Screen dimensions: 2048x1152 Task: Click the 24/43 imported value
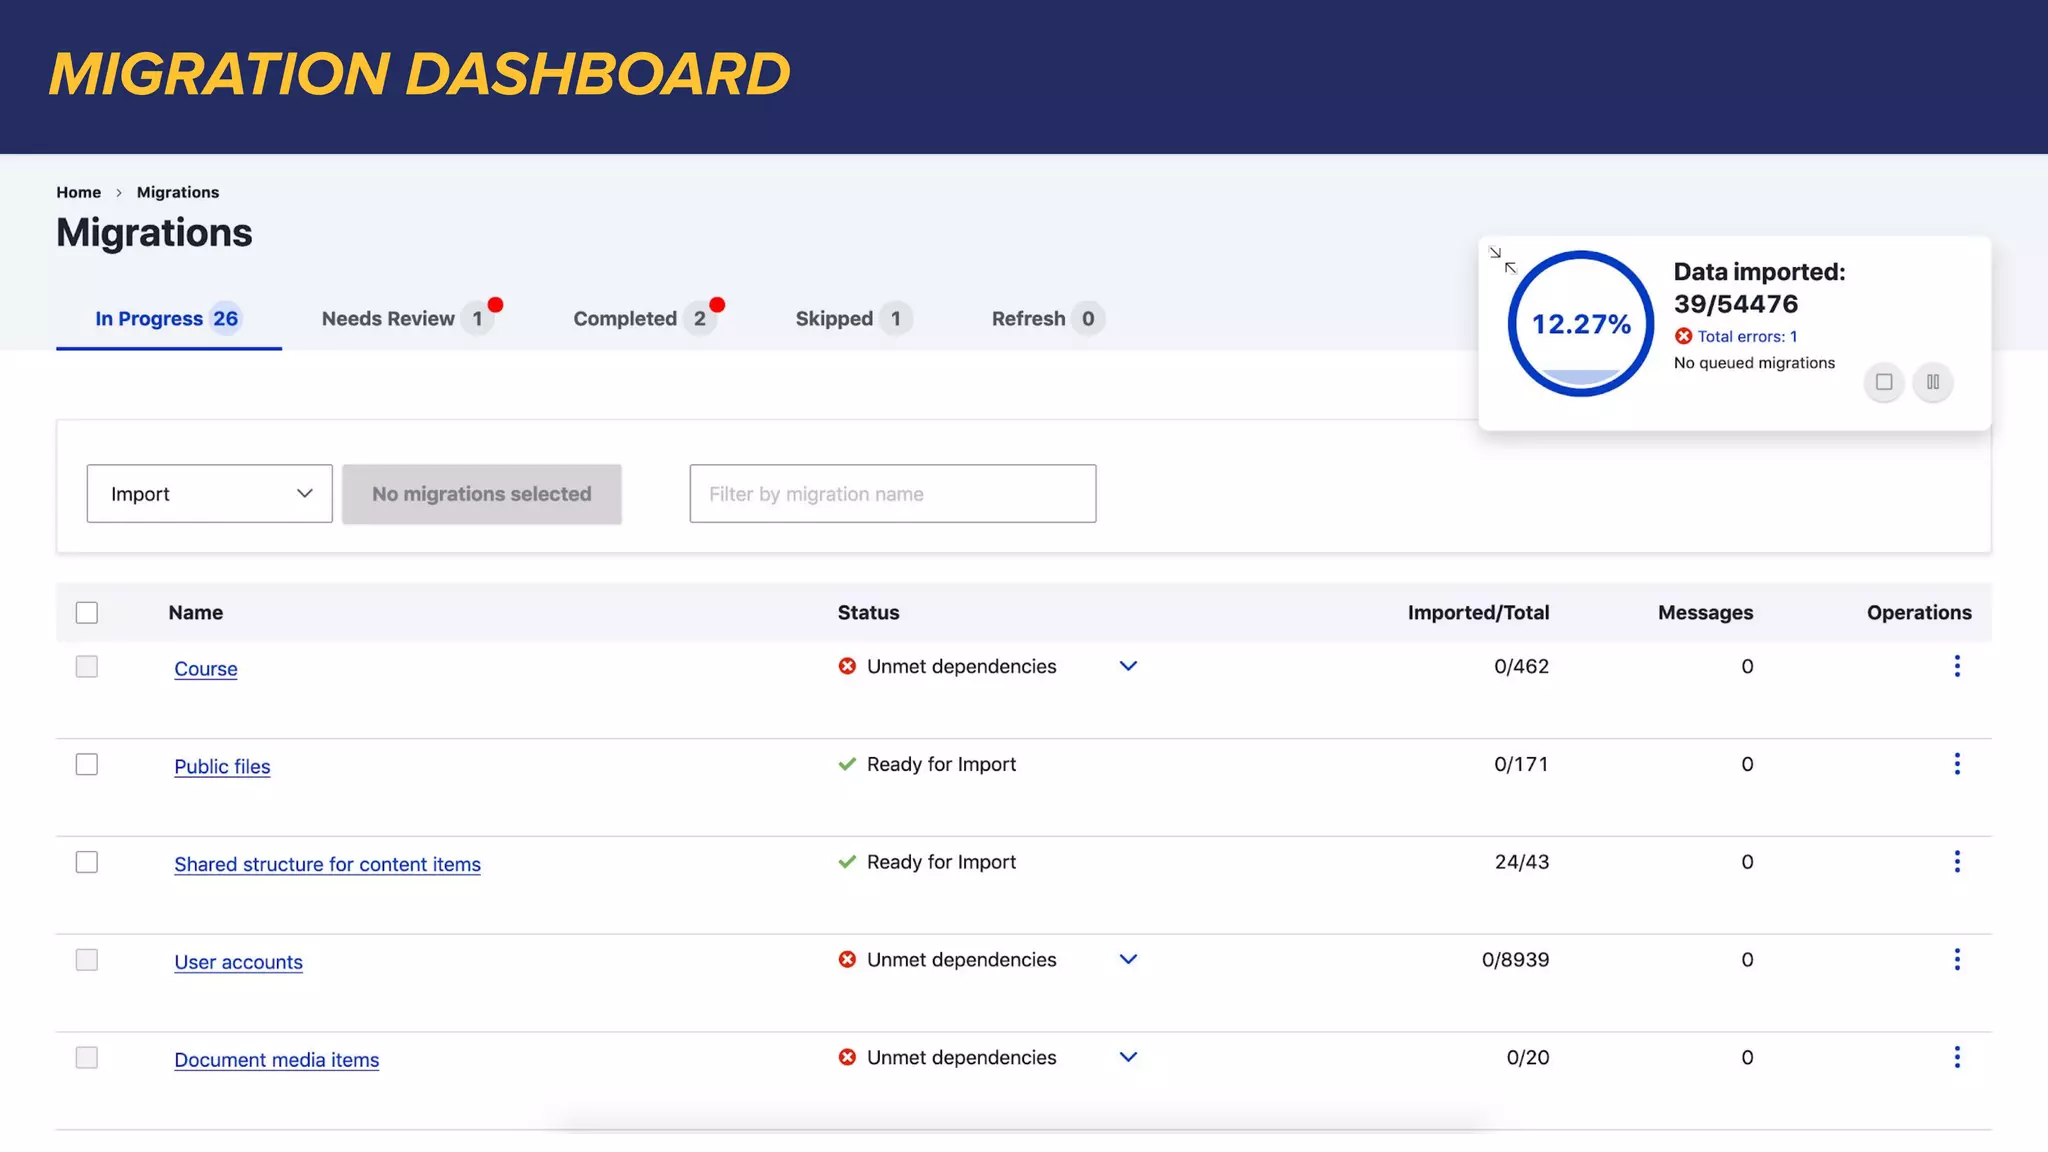pos(1522,862)
